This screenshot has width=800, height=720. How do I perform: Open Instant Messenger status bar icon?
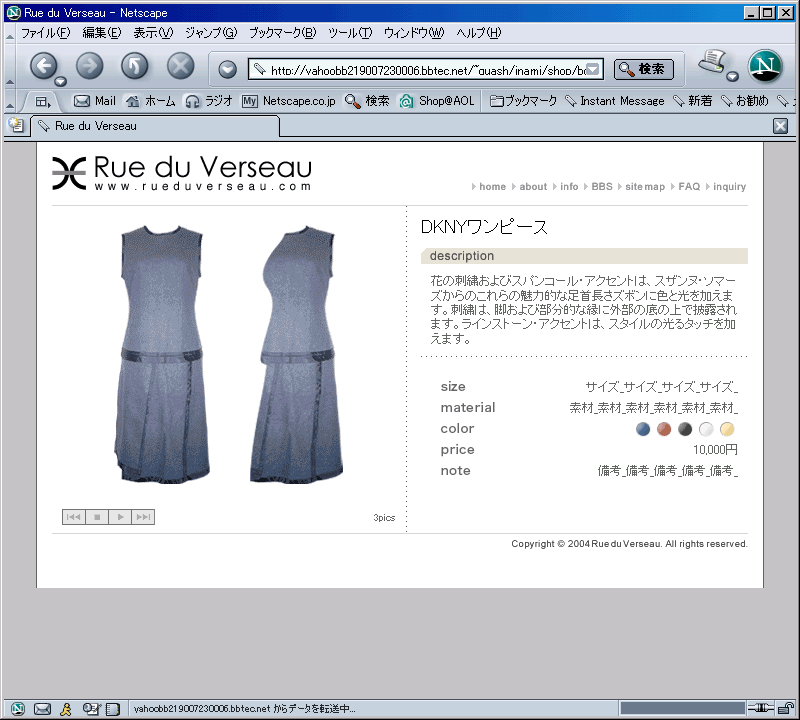coord(66,708)
